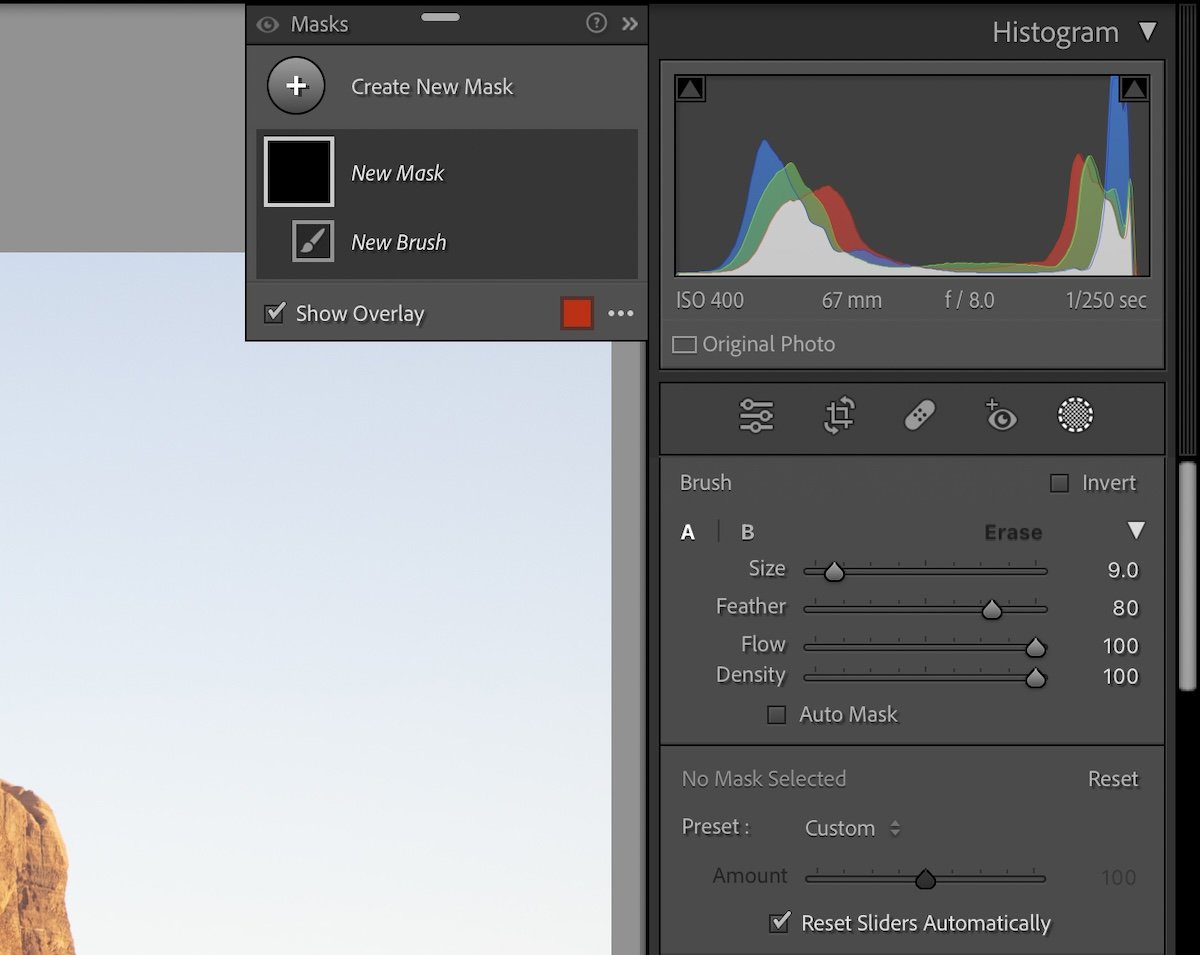
Task: Click Reset in the mask settings panel
Action: (x=1113, y=779)
